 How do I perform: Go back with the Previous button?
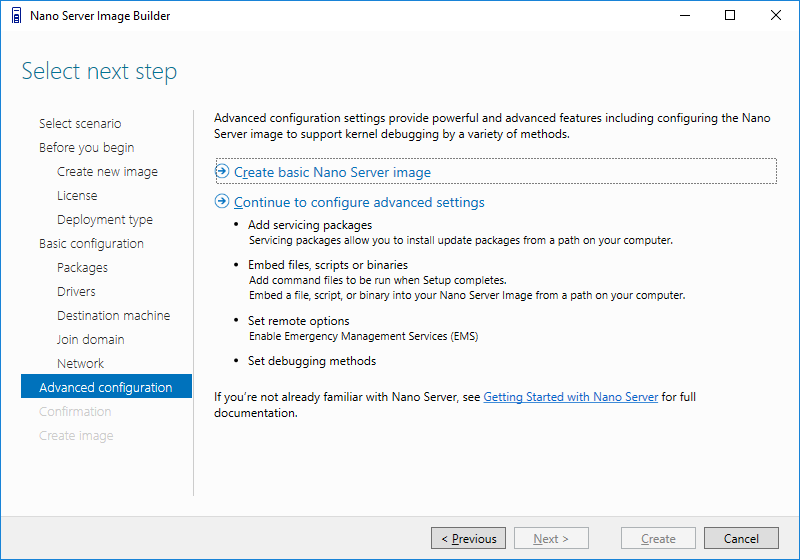[x=468, y=538]
